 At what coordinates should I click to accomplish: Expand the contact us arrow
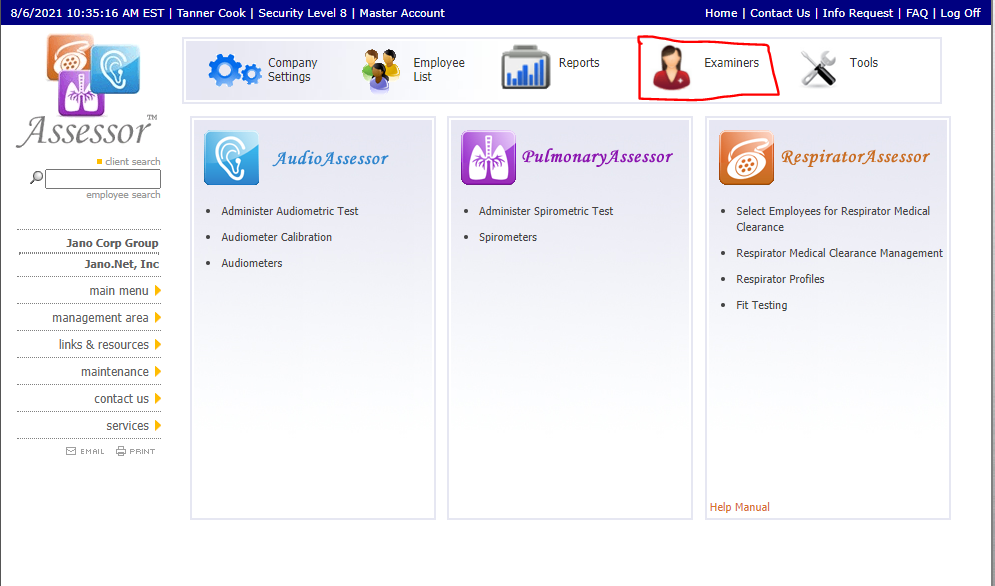click(x=158, y=399)
